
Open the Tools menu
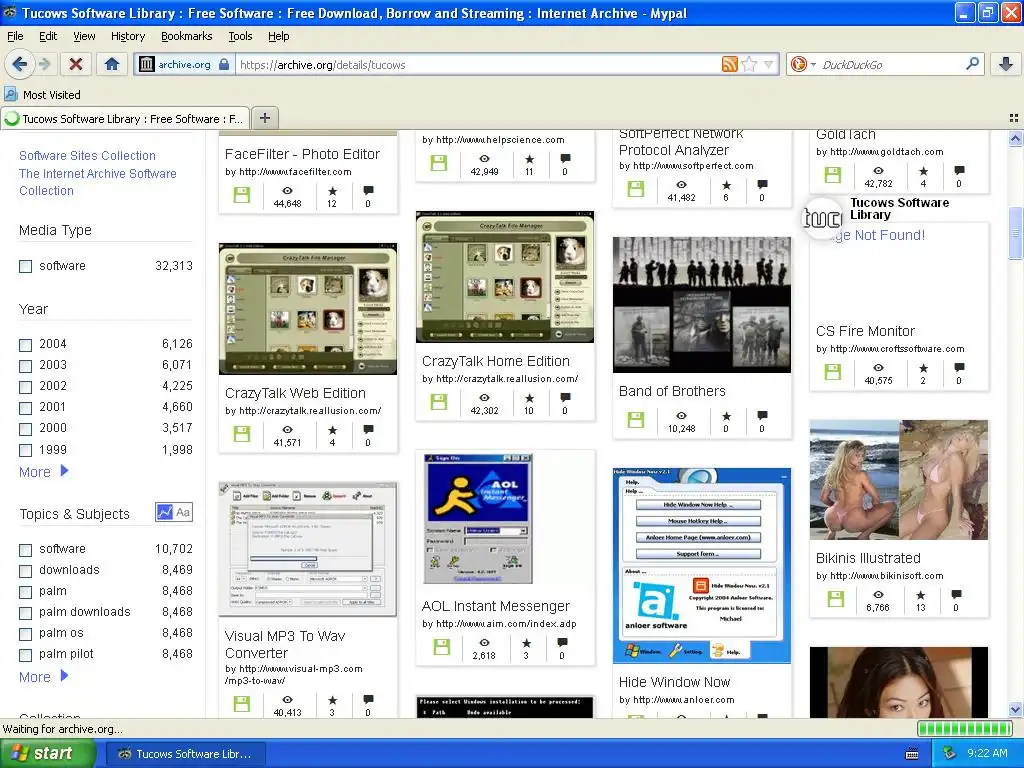coord(240,36)
